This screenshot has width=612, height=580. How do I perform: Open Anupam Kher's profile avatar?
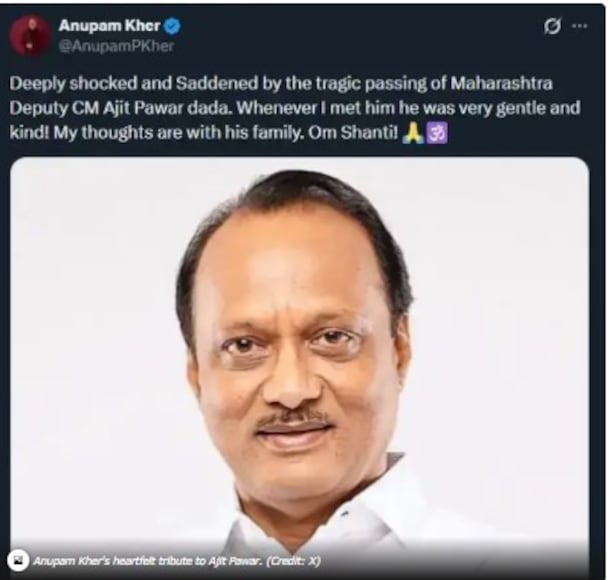(x=29, y=36)
